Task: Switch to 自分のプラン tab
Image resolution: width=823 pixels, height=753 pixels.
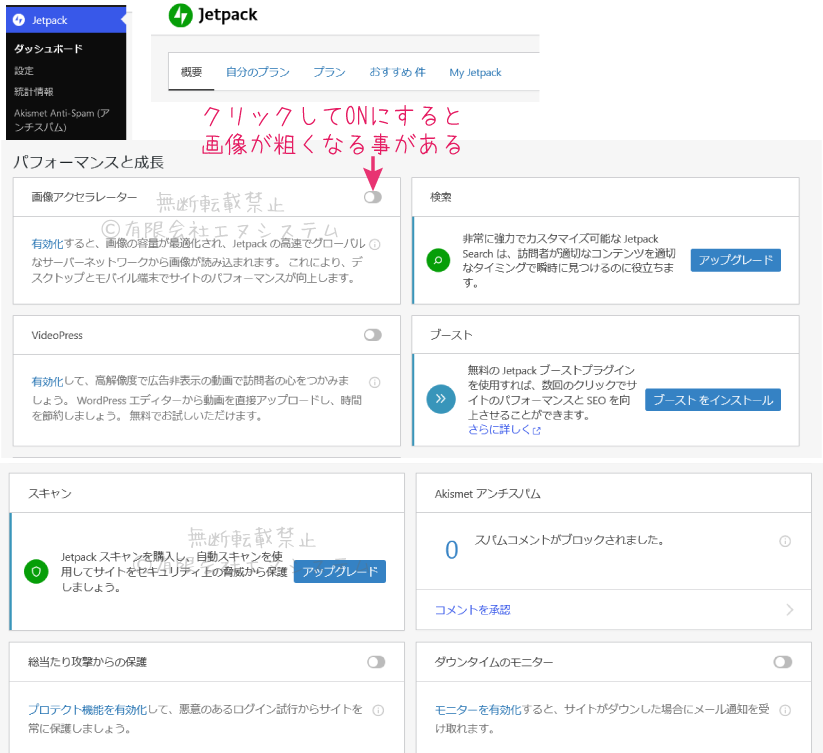Action: [x=258, y=72]
